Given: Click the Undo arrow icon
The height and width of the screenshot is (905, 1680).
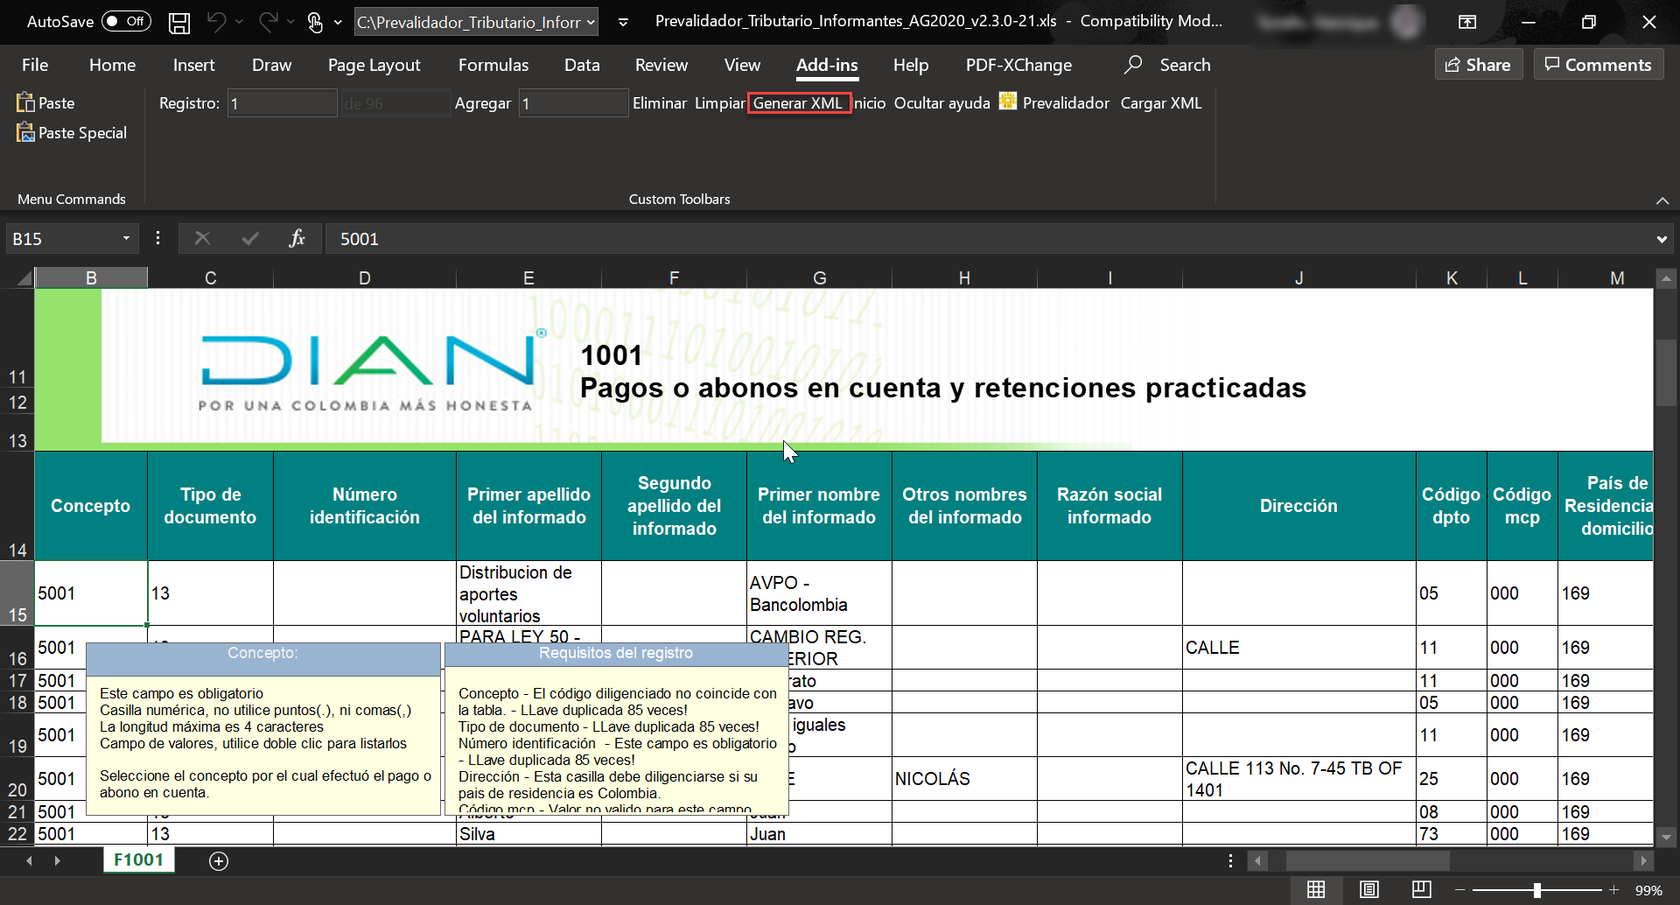Looking at the screenshot, I should point(216,21).
